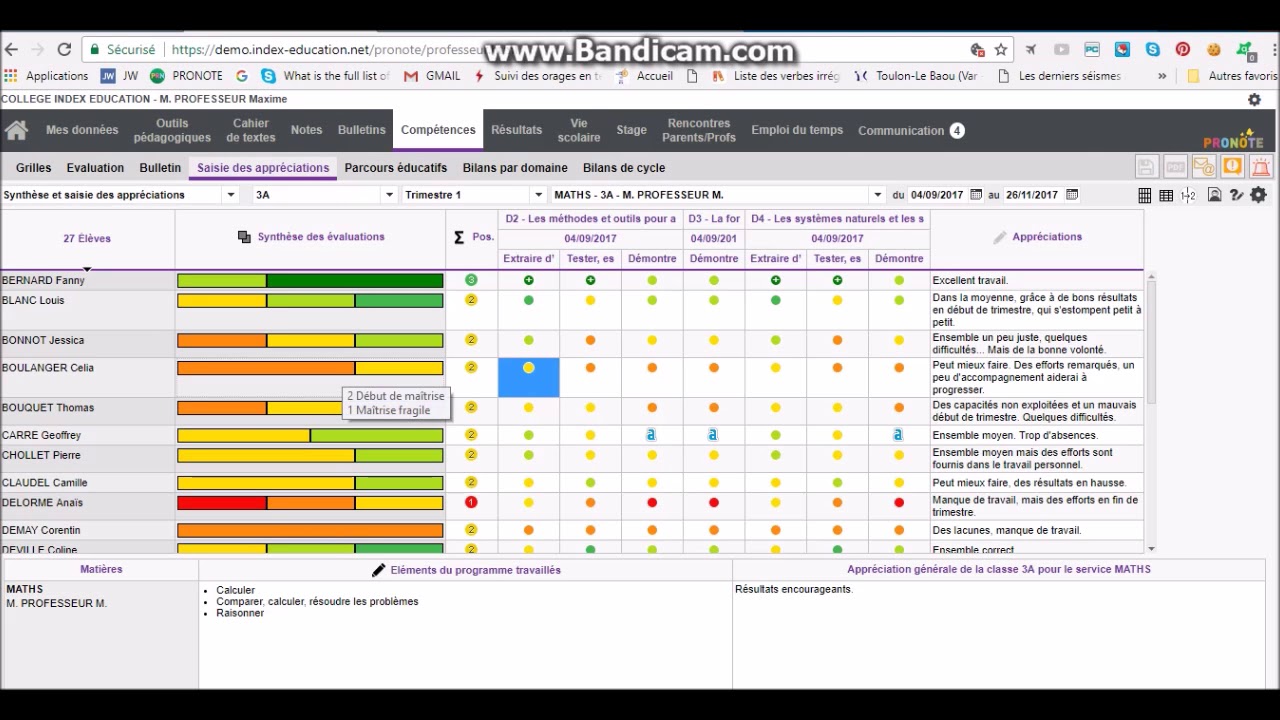Open the gear icon near college title
The image size is (1280, 720).
[1254, 99]
